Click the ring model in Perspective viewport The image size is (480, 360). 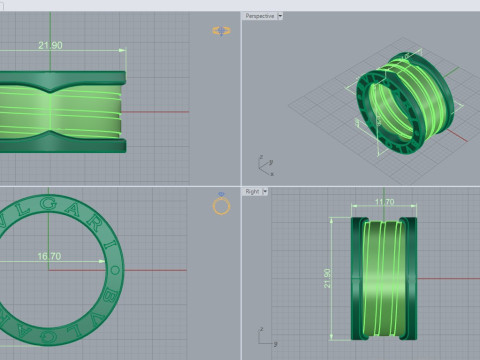click(x=405, y=104)
